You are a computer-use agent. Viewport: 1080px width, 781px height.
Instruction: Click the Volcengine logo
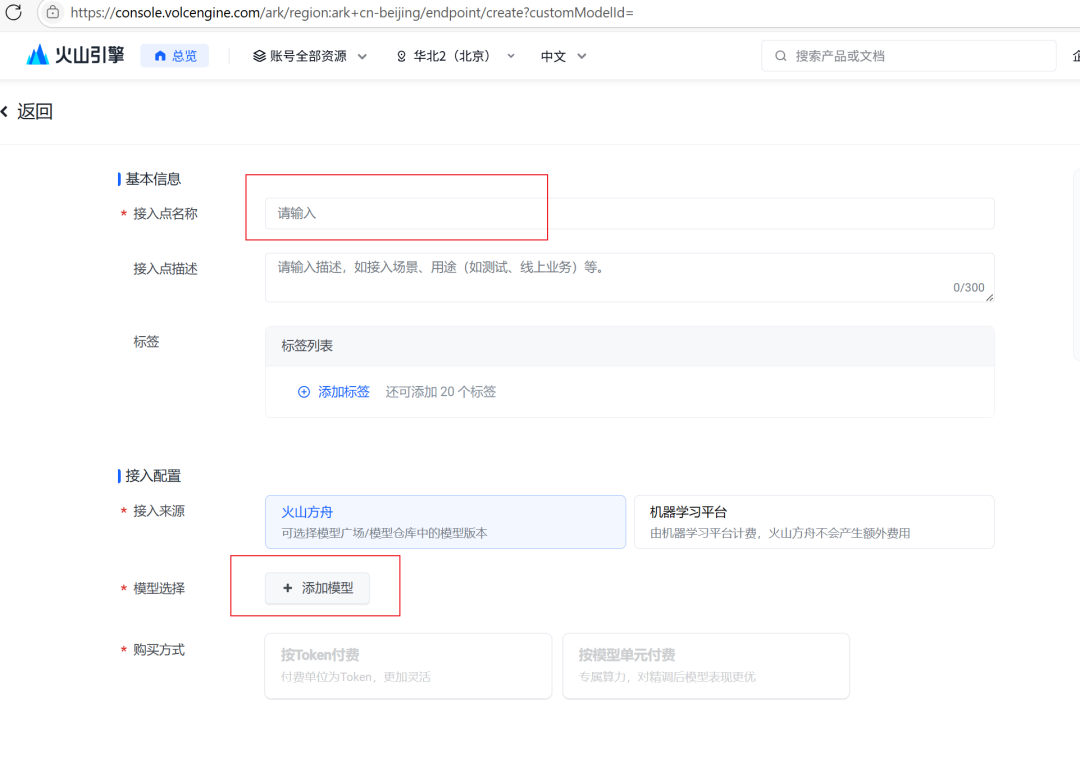(x=75, y=55)
